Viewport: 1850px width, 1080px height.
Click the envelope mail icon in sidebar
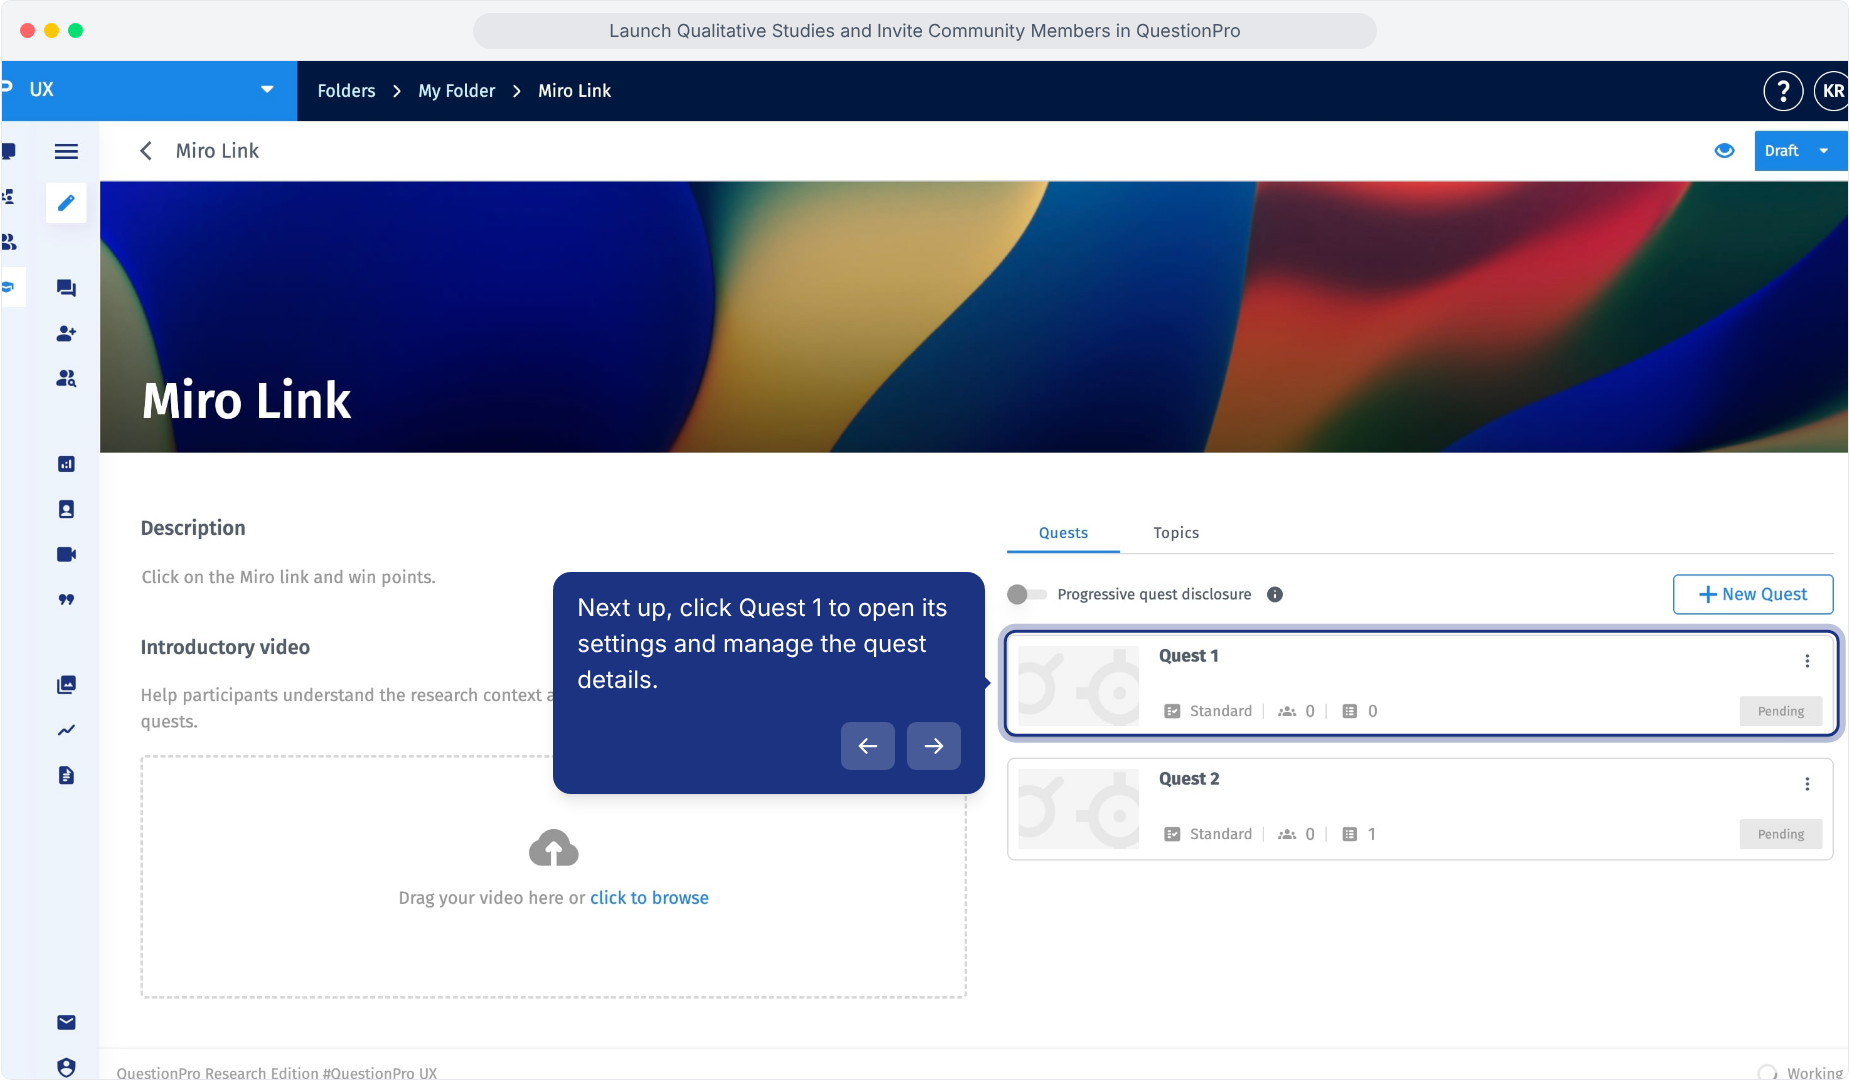coord(66,1022)
